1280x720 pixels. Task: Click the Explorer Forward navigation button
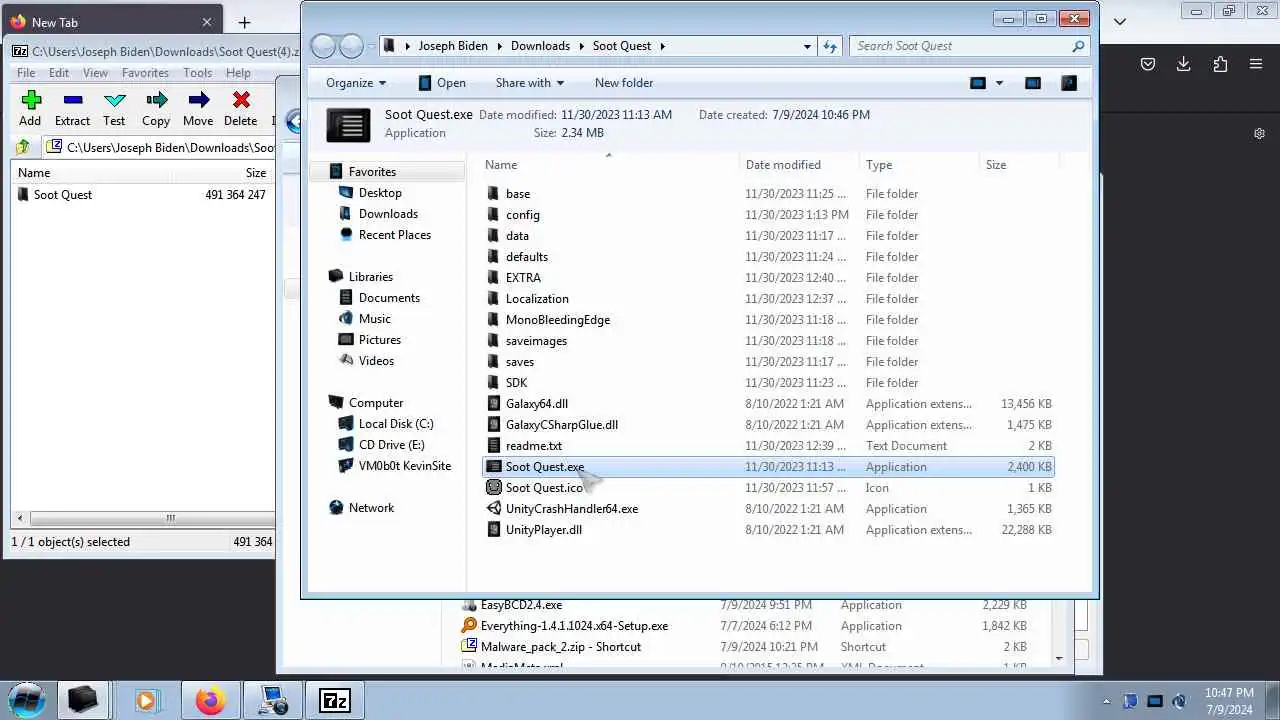point(351,46)
